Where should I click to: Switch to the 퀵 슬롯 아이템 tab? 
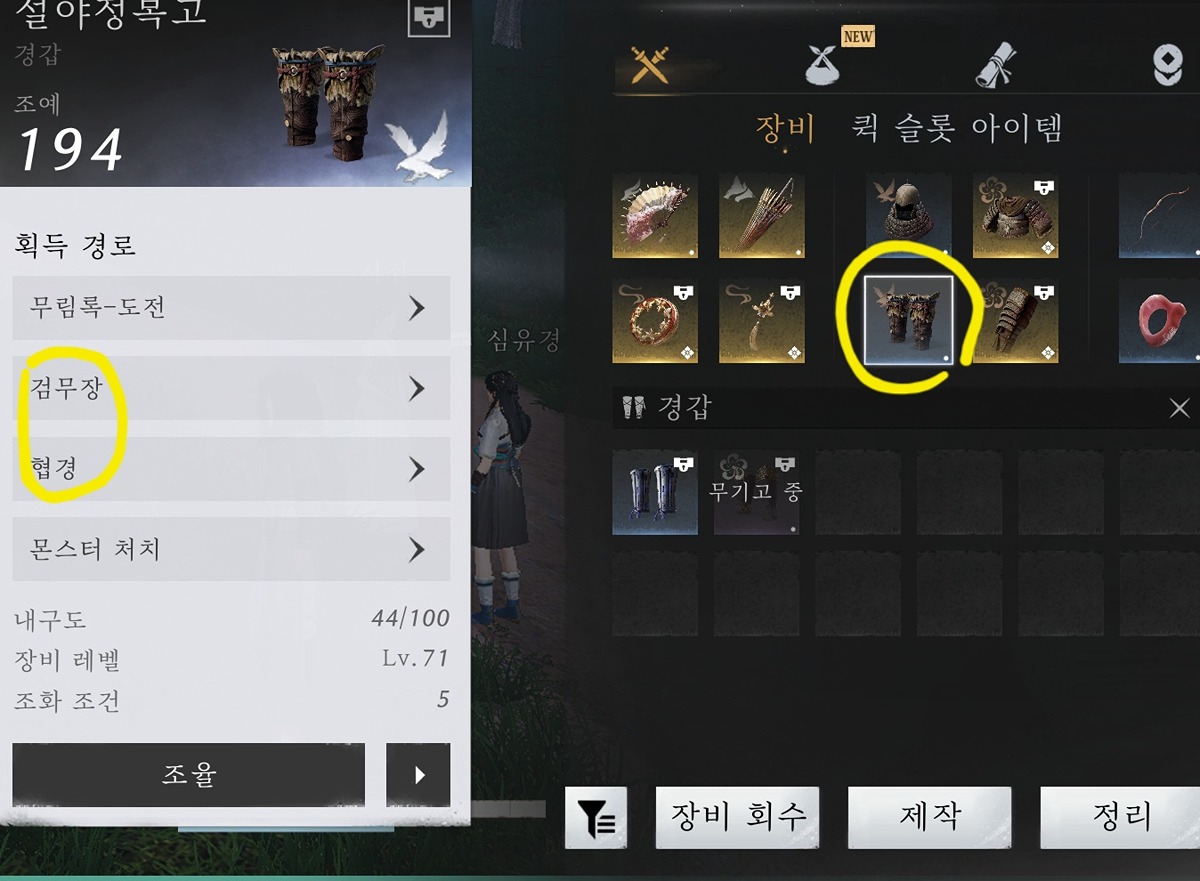click(956, 128)
